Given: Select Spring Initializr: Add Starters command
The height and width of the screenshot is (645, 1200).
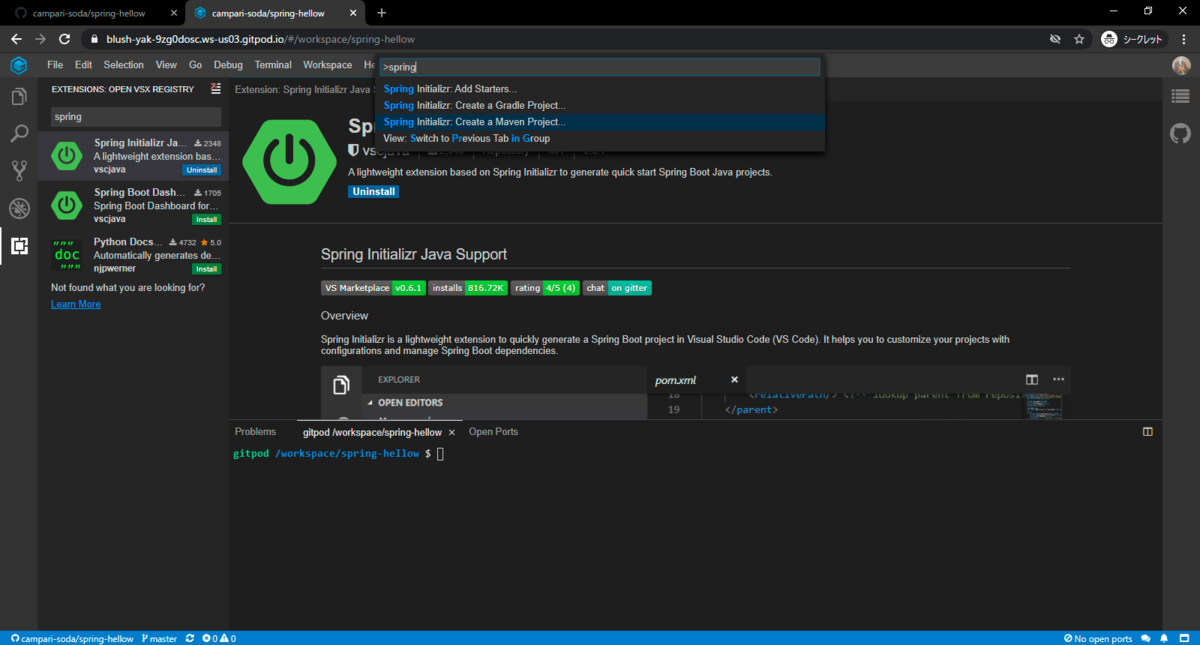Looking at the screenshot, I should (600, 89).
